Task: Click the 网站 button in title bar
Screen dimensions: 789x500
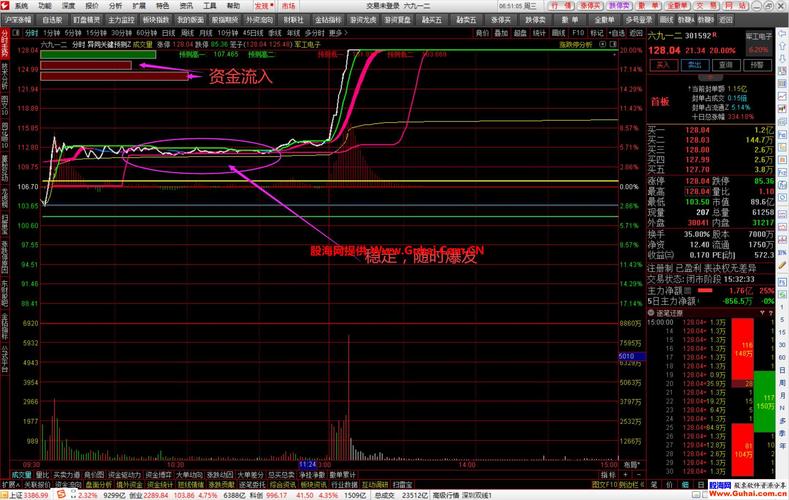Action: (736, 6)
